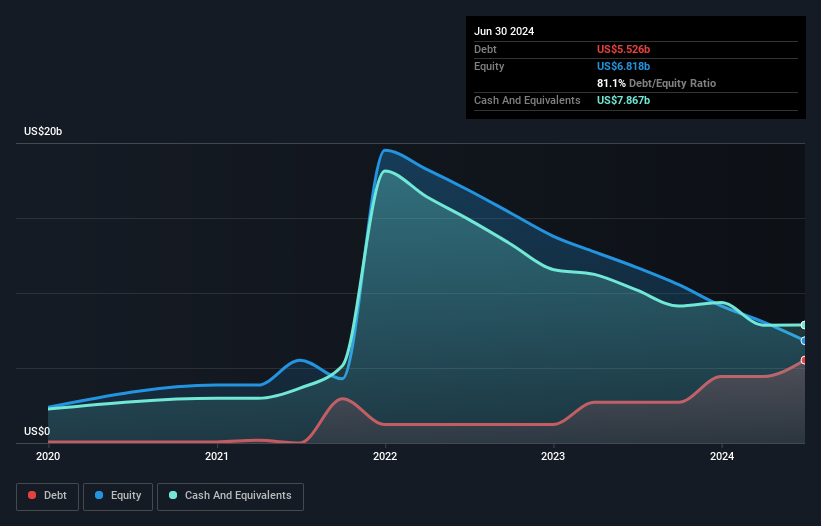The width and height of the screenshot is (821, 526).
Task: Click the Debt row label in tooltip
Action: (x=485, y=49)
